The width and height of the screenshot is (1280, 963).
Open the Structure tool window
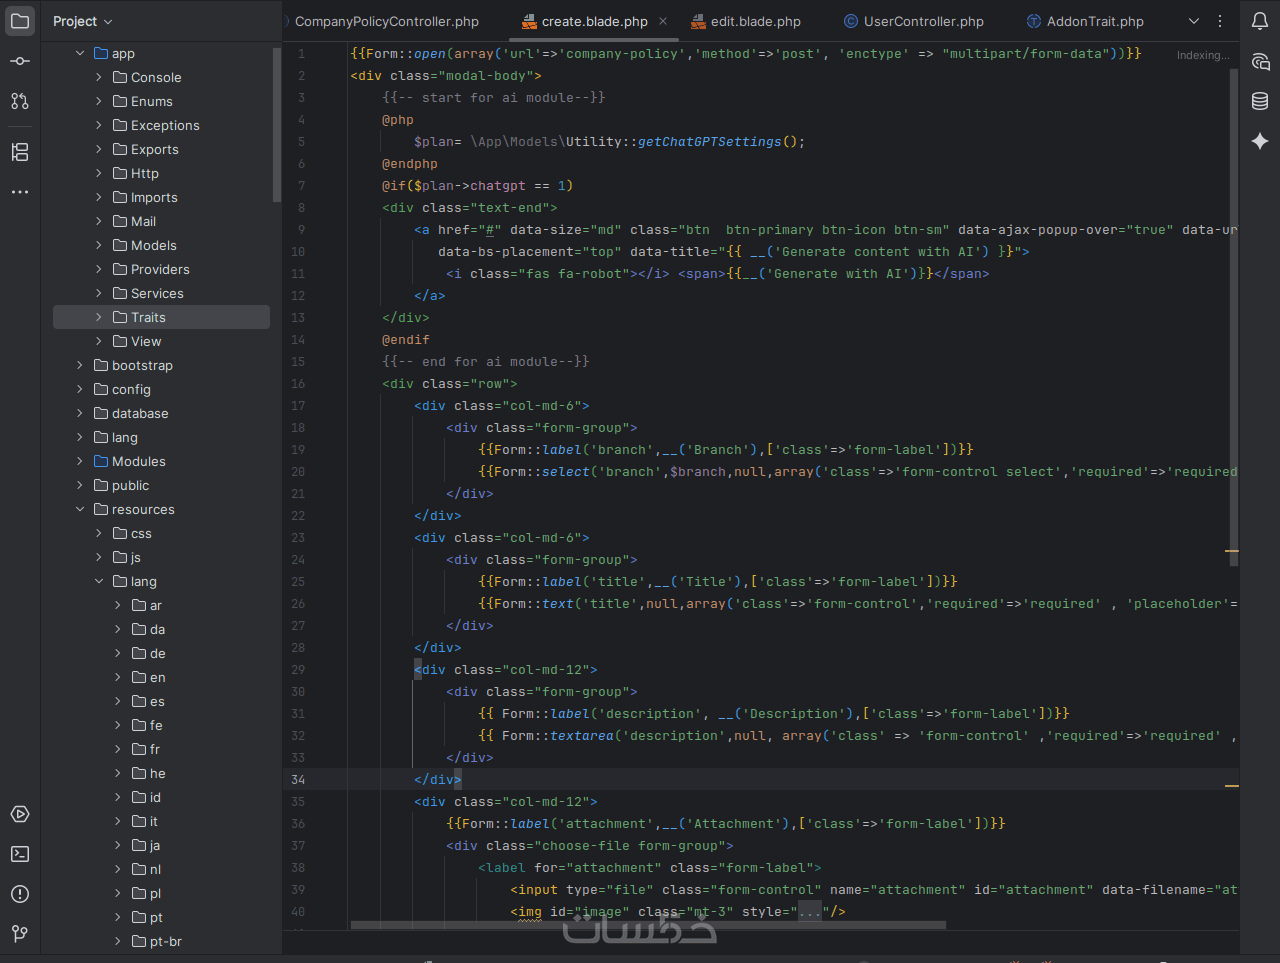[20, 152]
